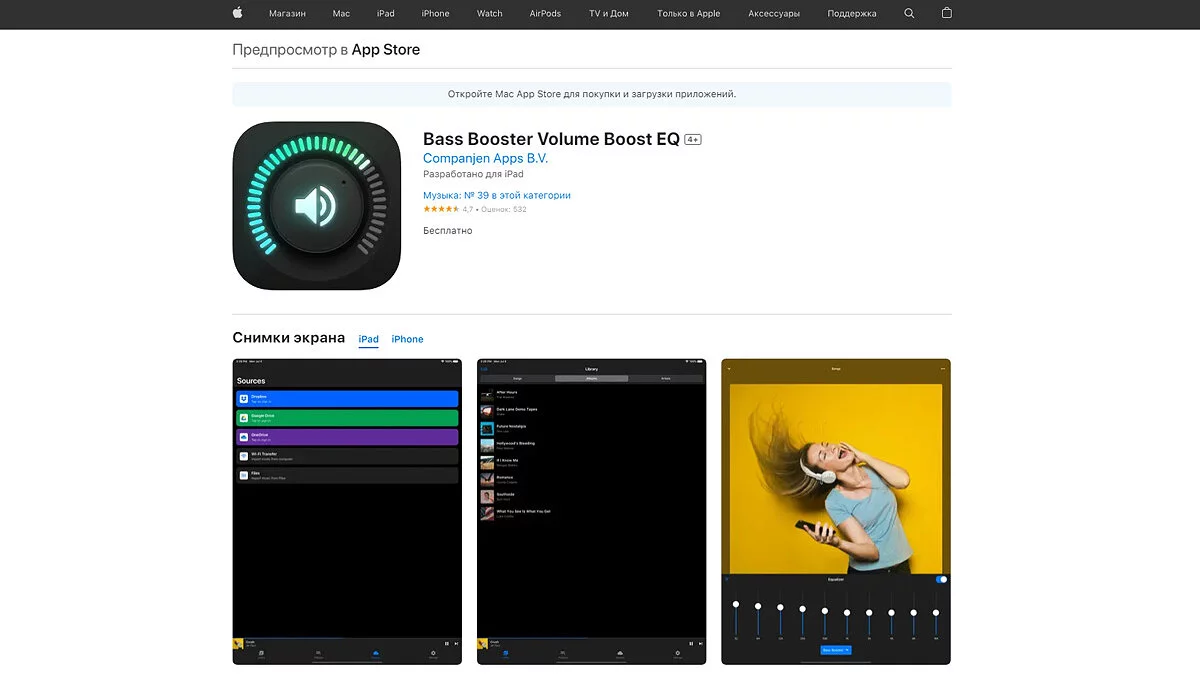Toggle the Equalizer switch in third screenshot
This screenshot has height=675, width=1200.
coord(941,579)
